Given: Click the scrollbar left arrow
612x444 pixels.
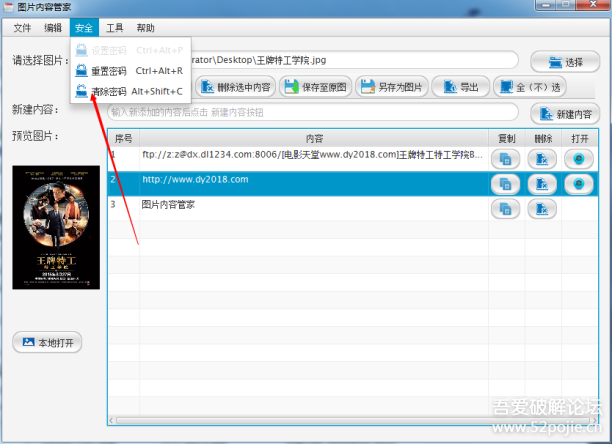Looking at the screenshot, I should 111,421.
